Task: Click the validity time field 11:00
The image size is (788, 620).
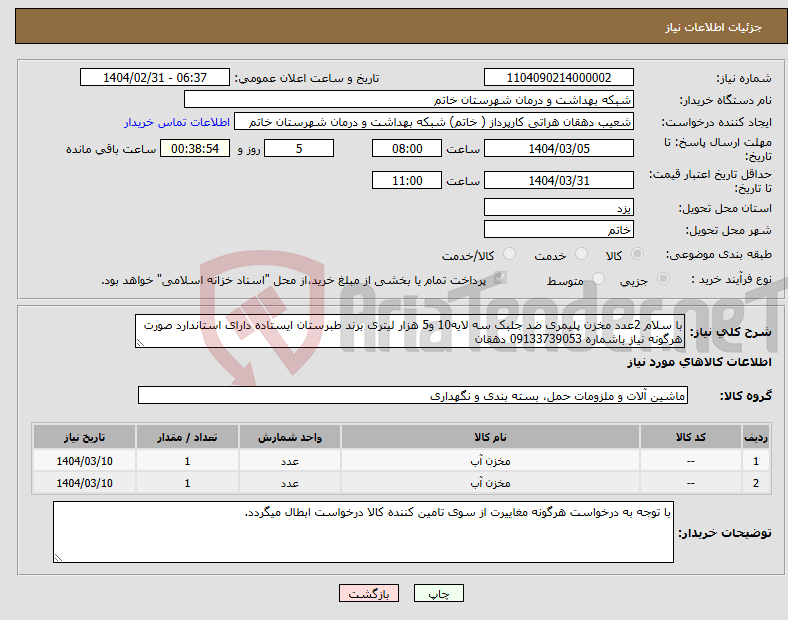Action: click(x=407, y=180)
